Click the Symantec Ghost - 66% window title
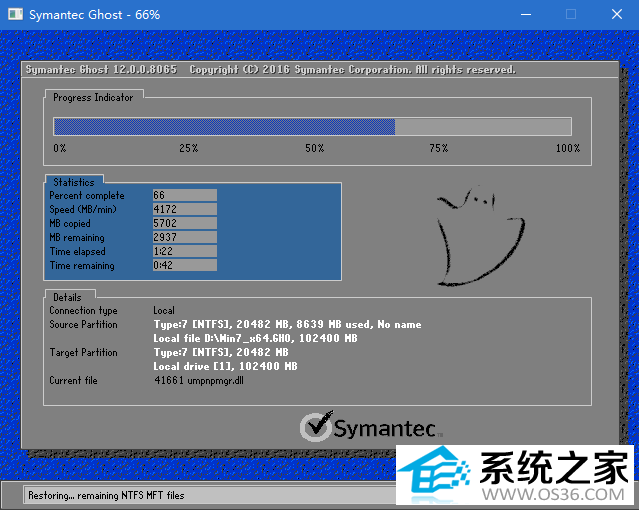Screen dimensions: 639x510 click(x=95, y=15)
